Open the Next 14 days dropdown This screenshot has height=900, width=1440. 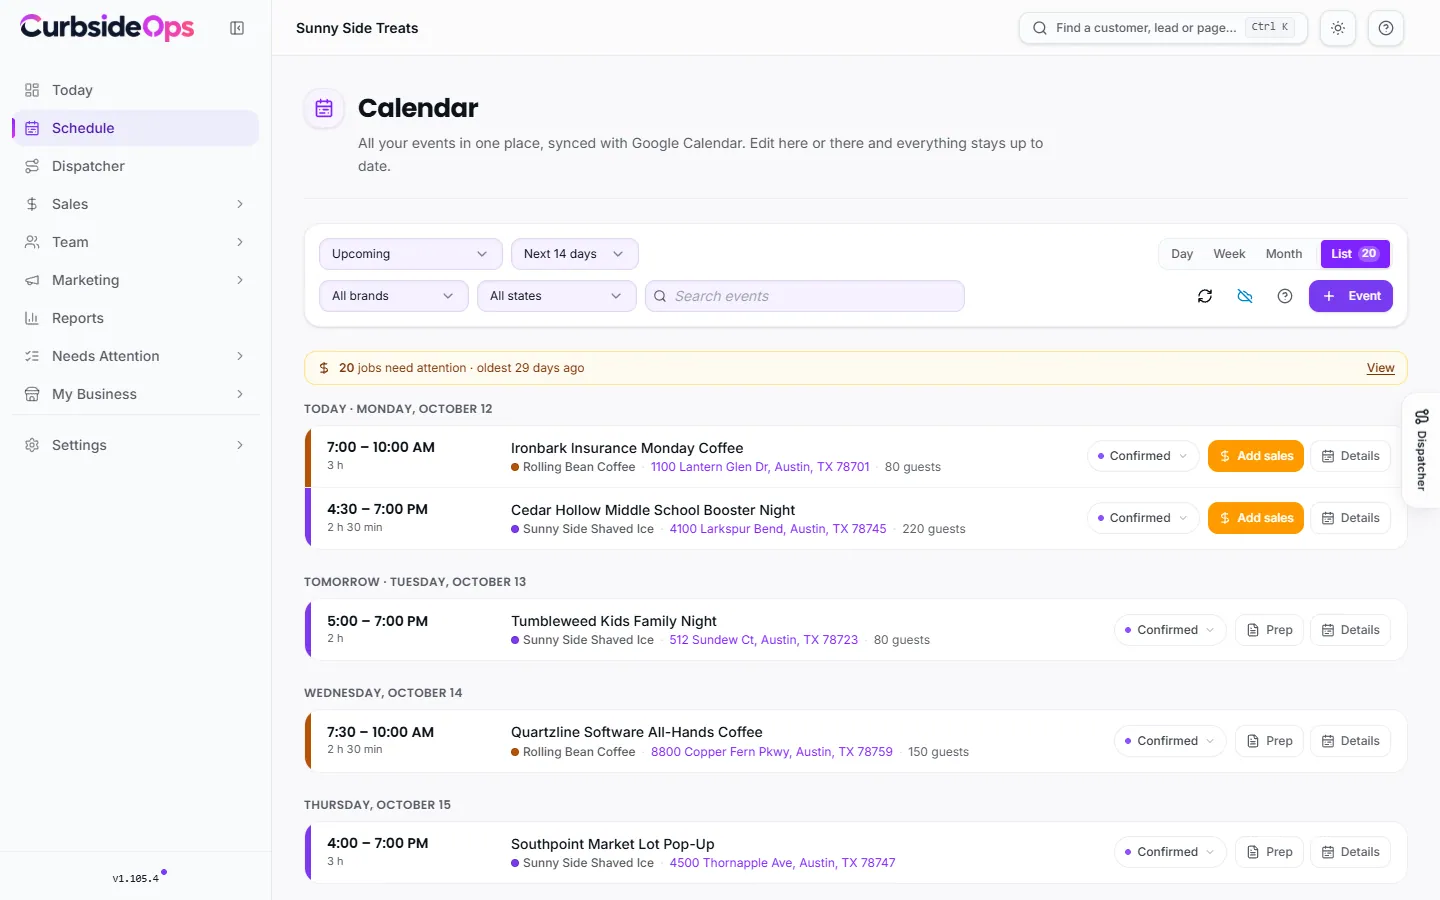tap(574, 254)
